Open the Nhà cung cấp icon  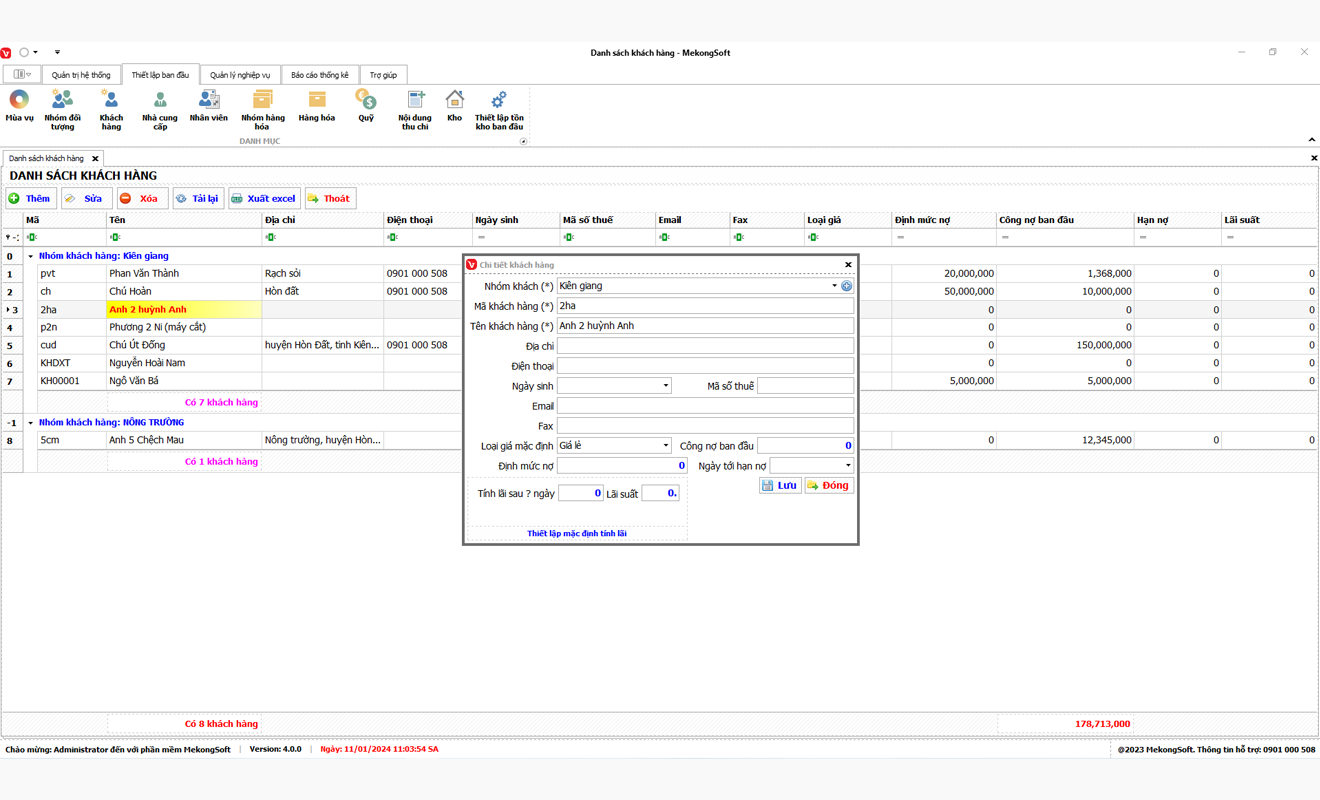pos(159,108)
